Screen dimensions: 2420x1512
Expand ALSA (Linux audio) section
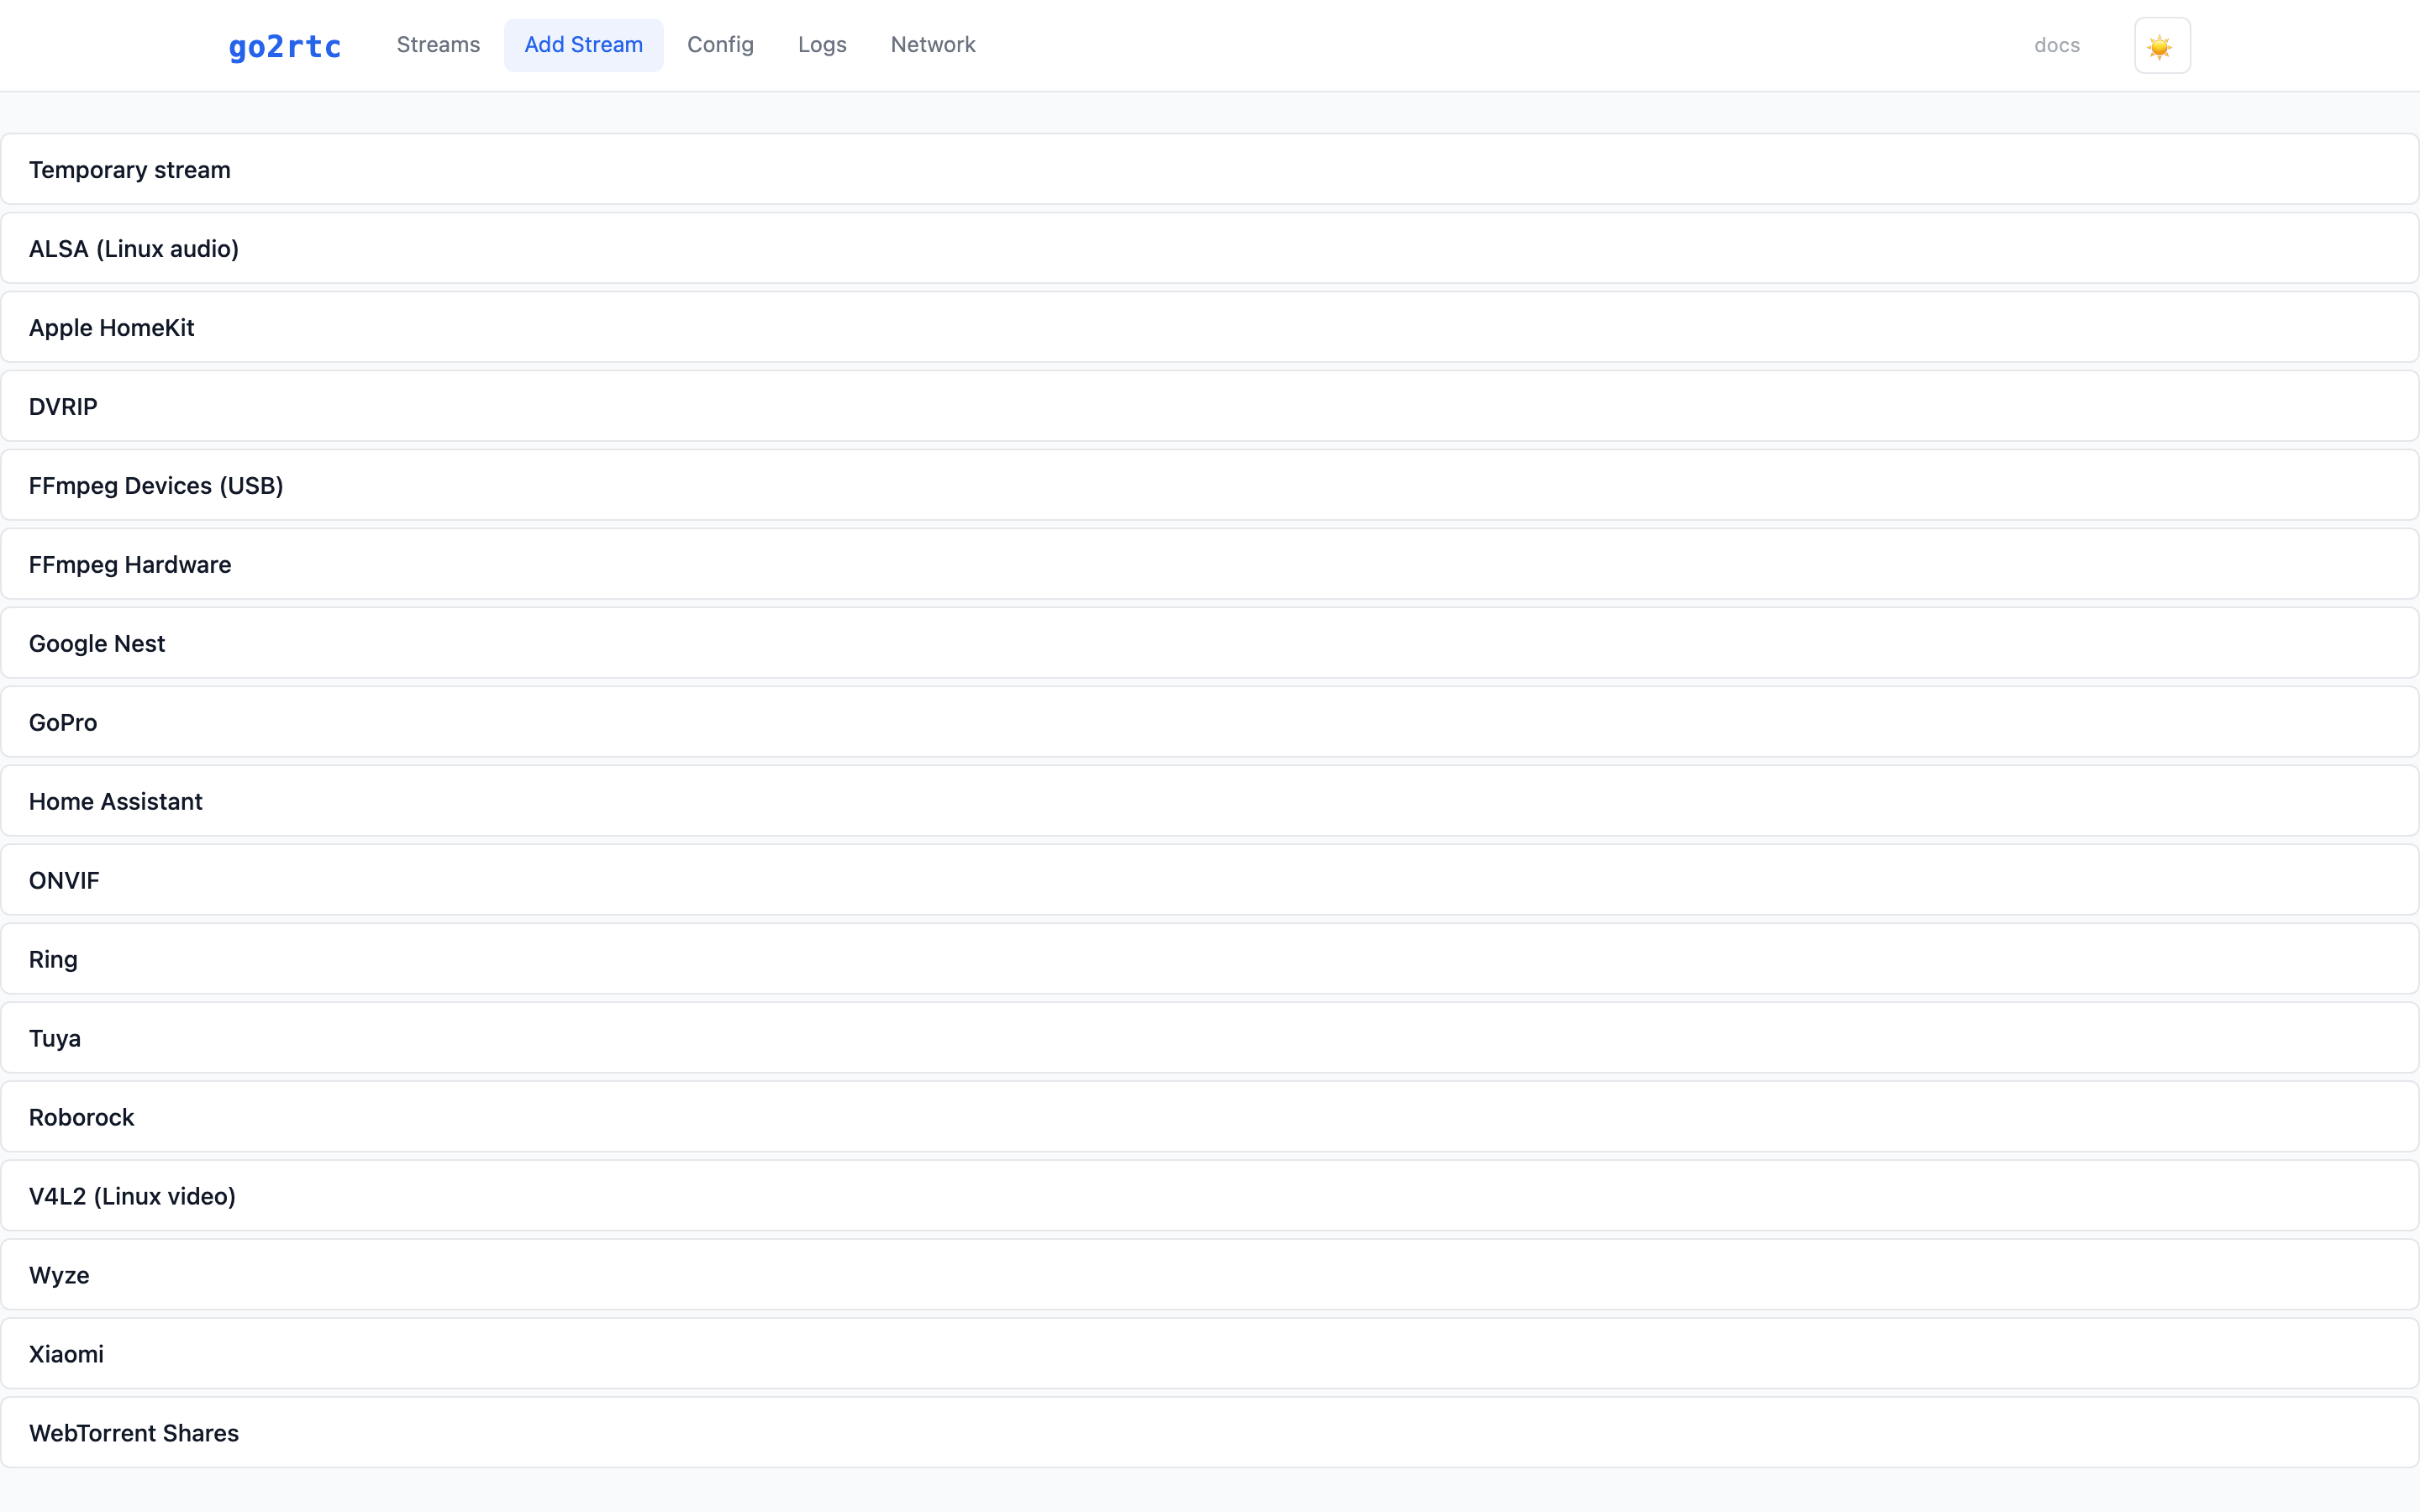pyautogui.click(x=1210, y=249)
